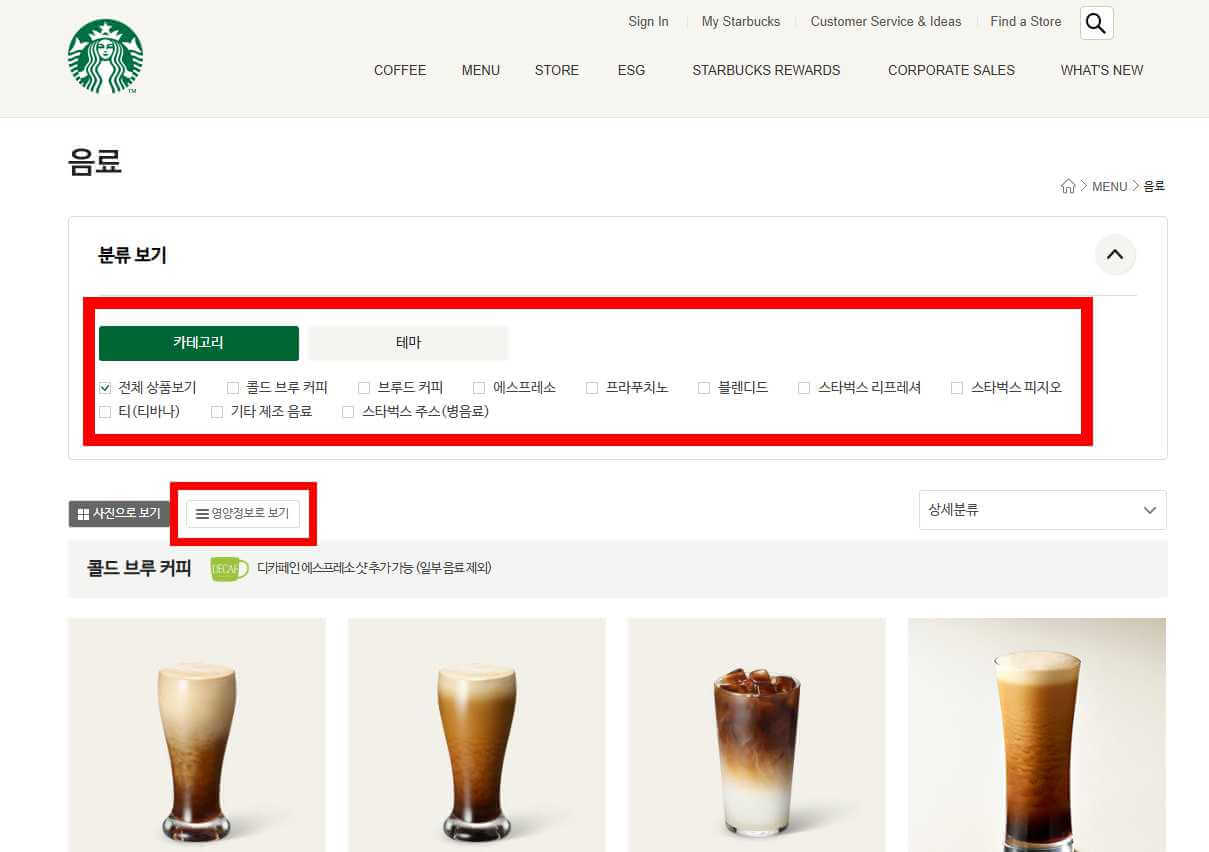Click the Sign In link
Viewport: 1209px width, 852px height.
648,21
